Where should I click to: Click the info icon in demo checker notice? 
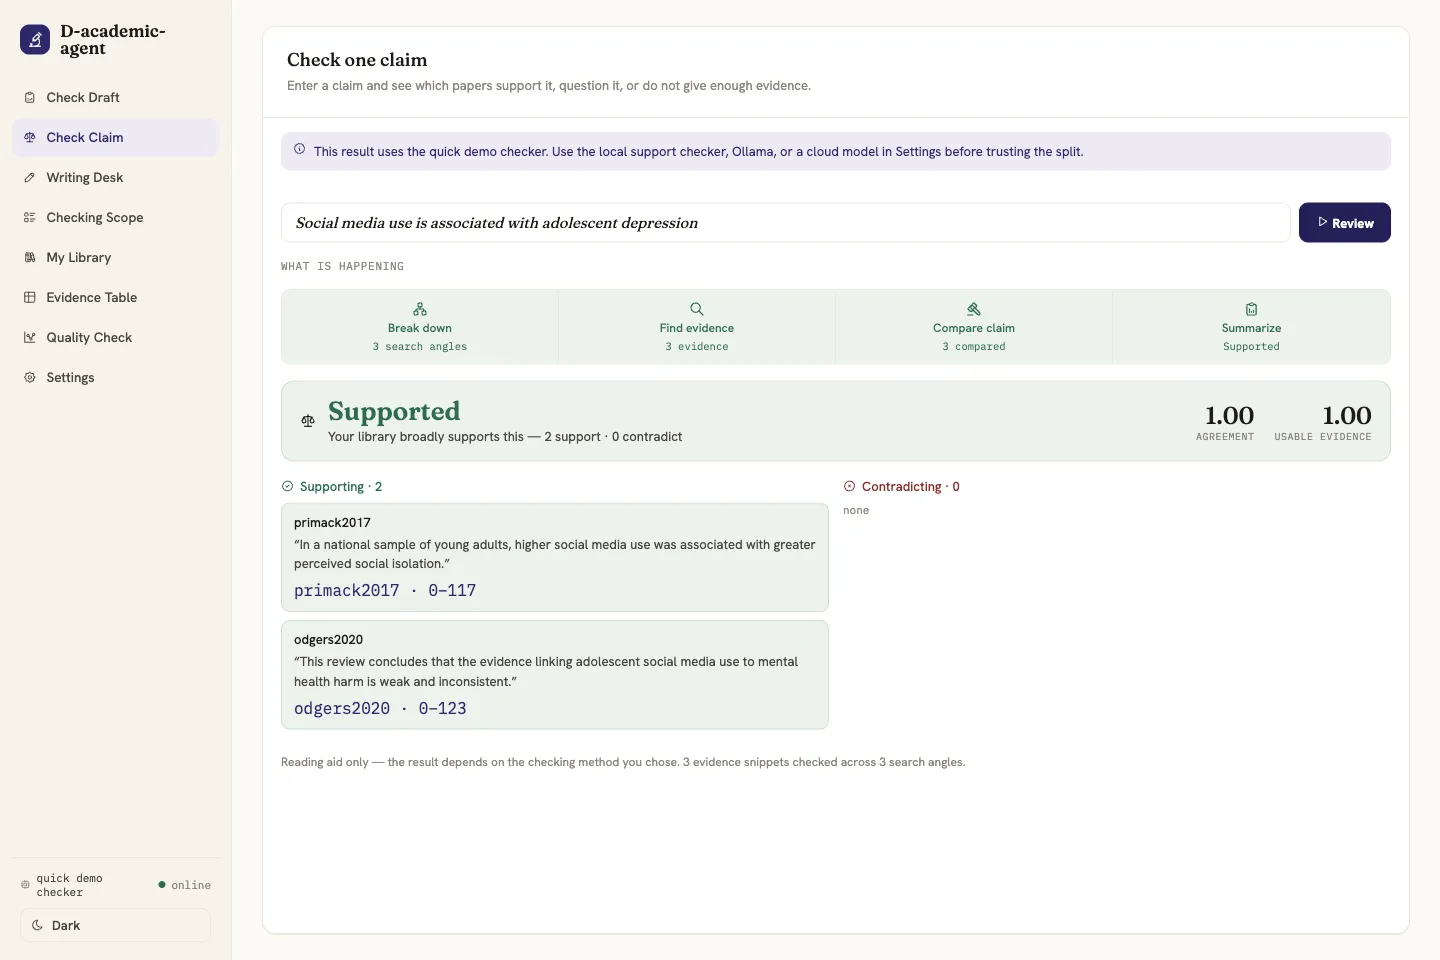[299, 149]
